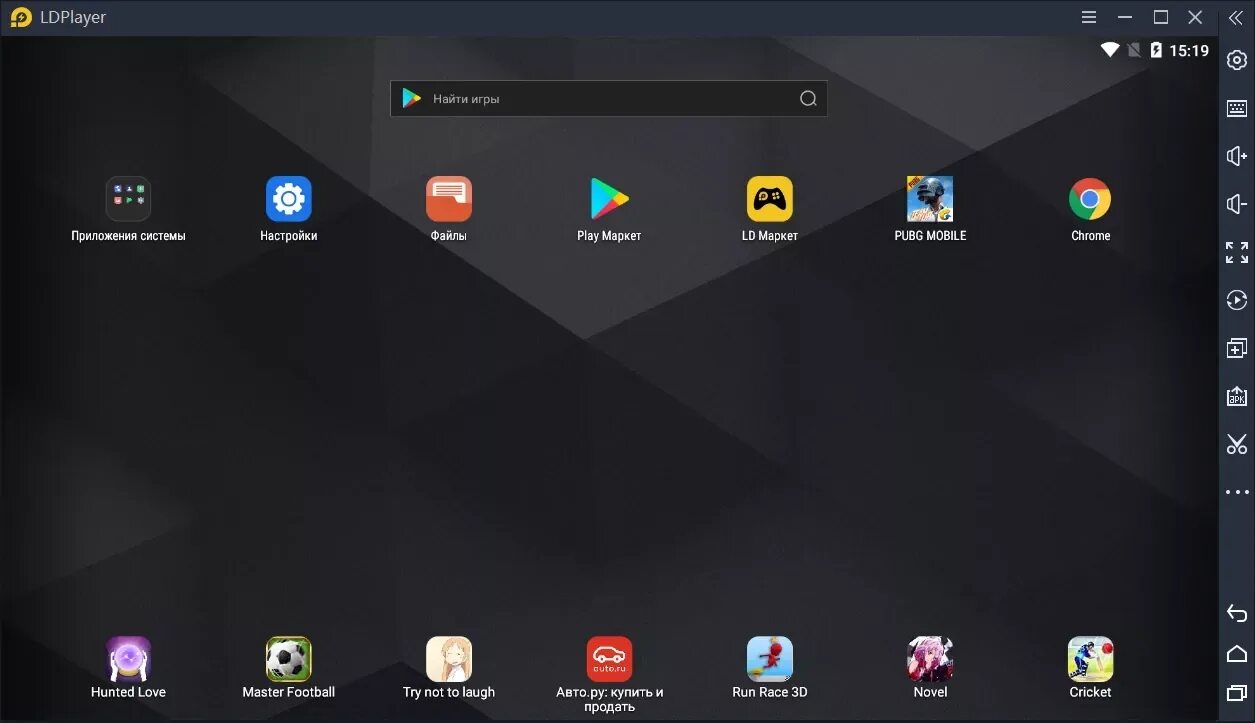Launch Hunted Love app
The height and width of the screenshot is (723, 1255).
coord(128,659)
